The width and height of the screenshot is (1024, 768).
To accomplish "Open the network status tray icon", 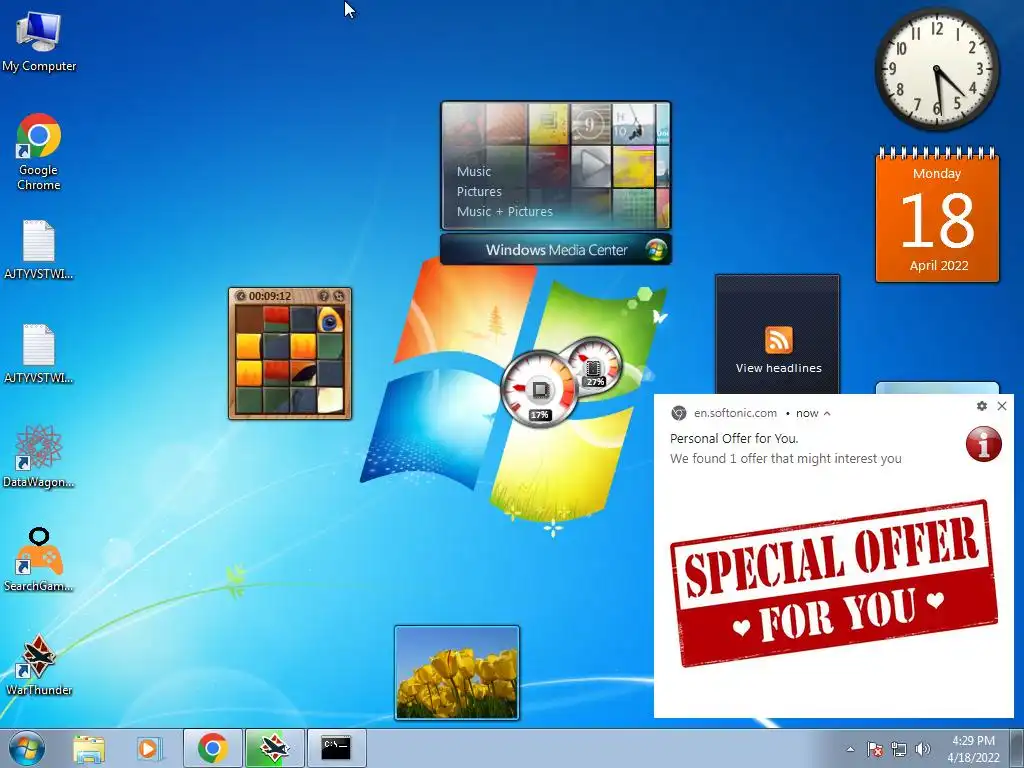I will click(899, 749).
